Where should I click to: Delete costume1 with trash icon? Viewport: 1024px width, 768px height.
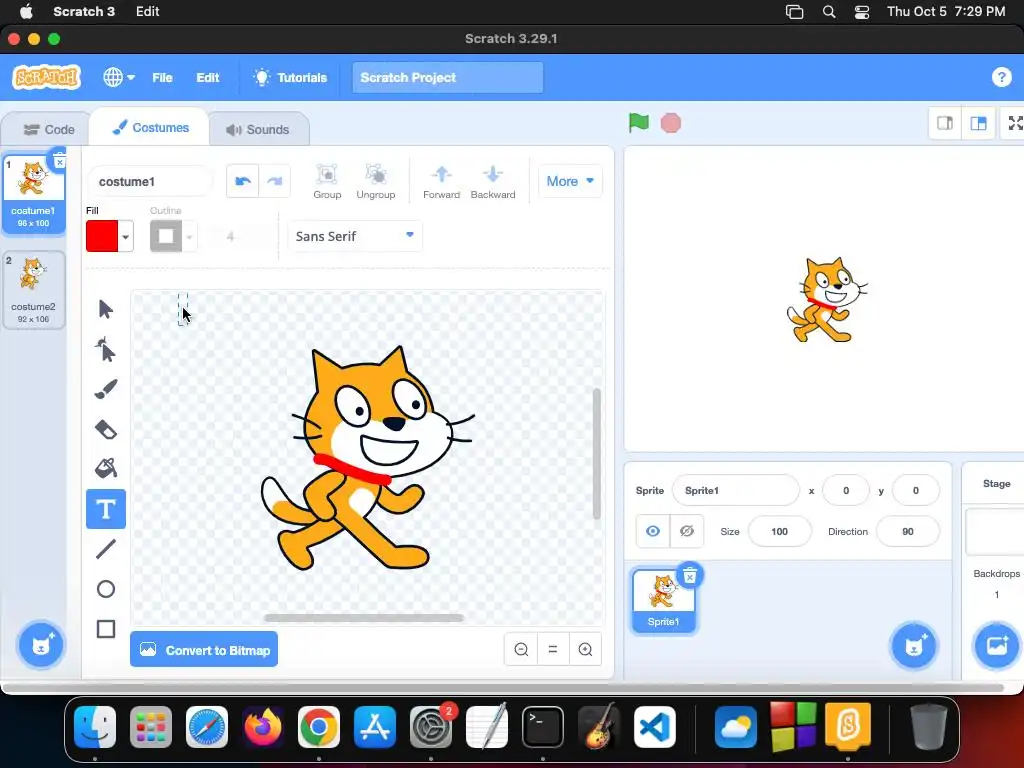click(x=59, y=161)
